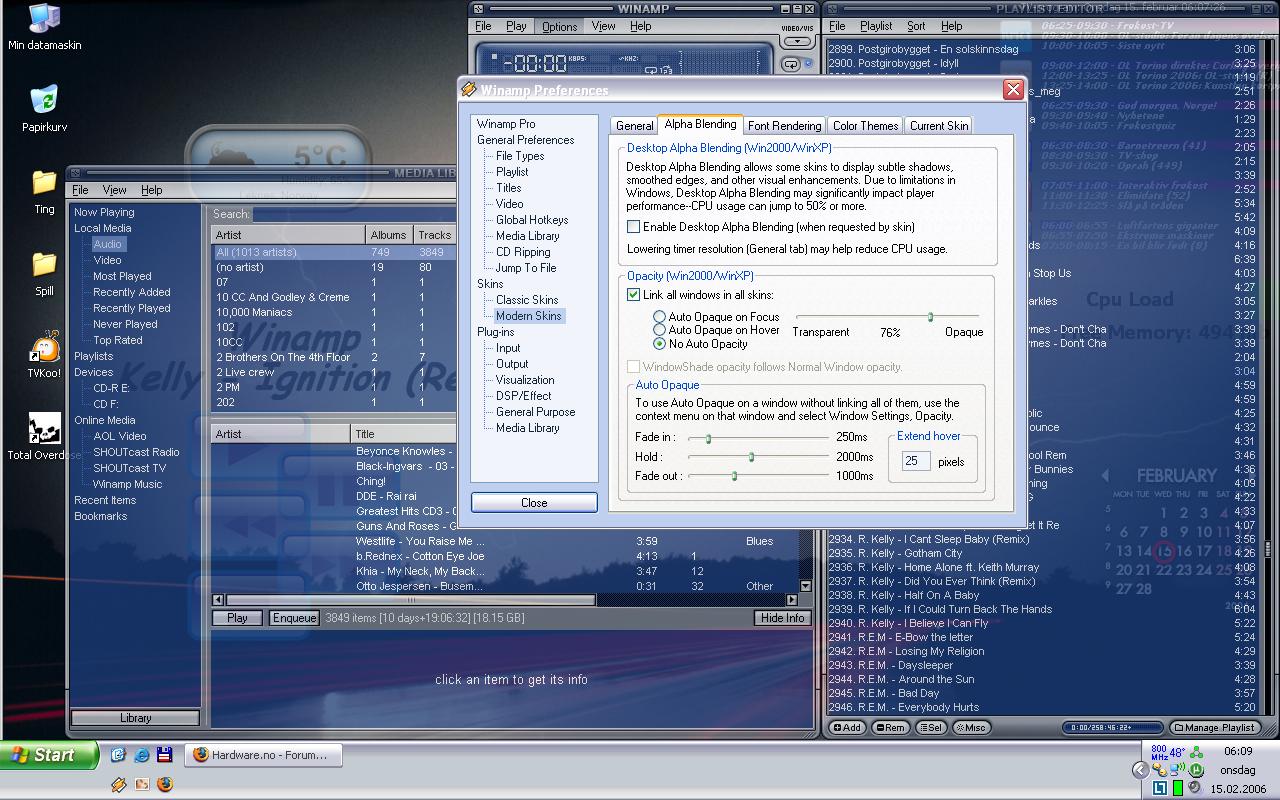Select R.E.M - Losing My Religion playlist entry
This screenshot has height=800, width=1280.
coord(1043,651)
